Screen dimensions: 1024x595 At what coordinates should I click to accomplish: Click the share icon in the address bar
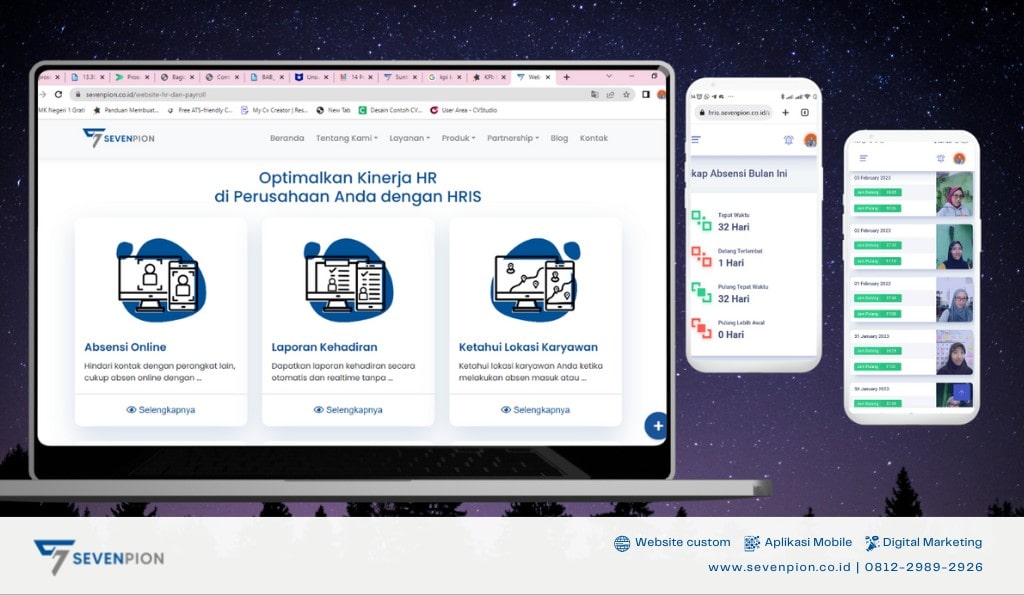point(610,94)
